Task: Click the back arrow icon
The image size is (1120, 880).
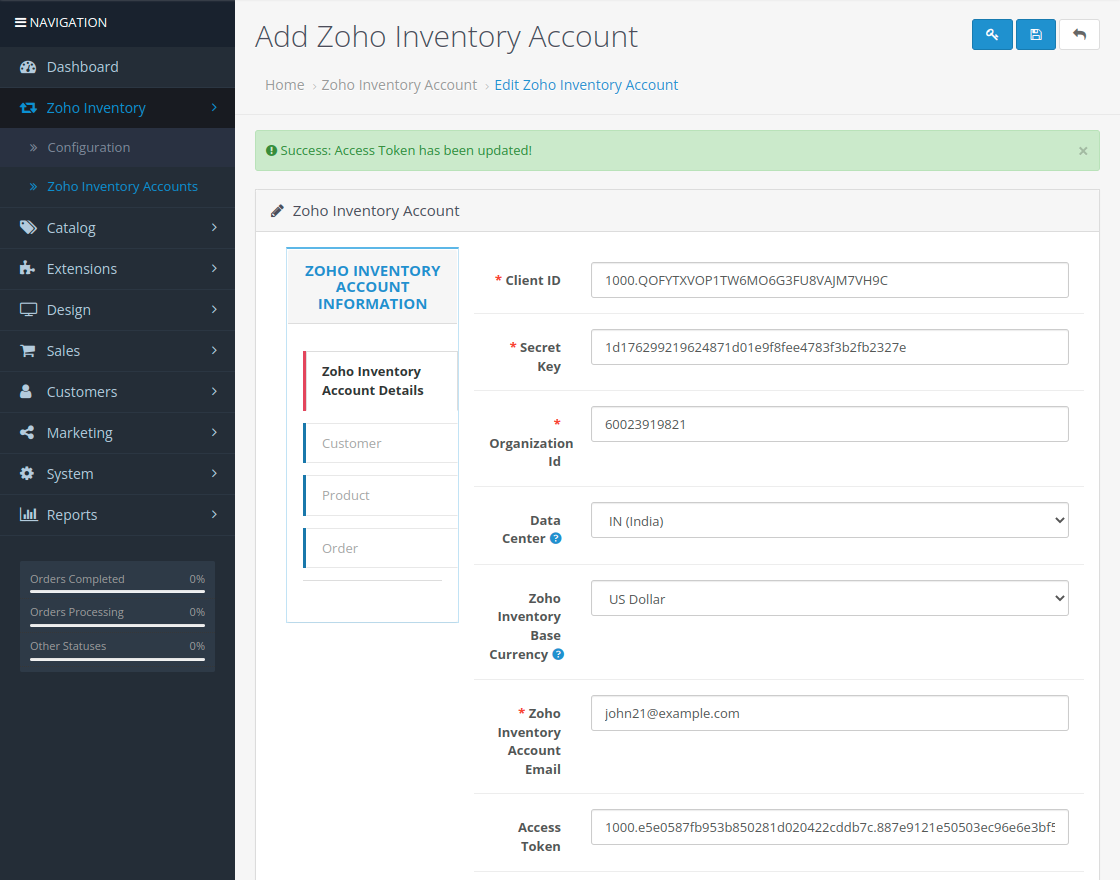Action: [1079, 34]
